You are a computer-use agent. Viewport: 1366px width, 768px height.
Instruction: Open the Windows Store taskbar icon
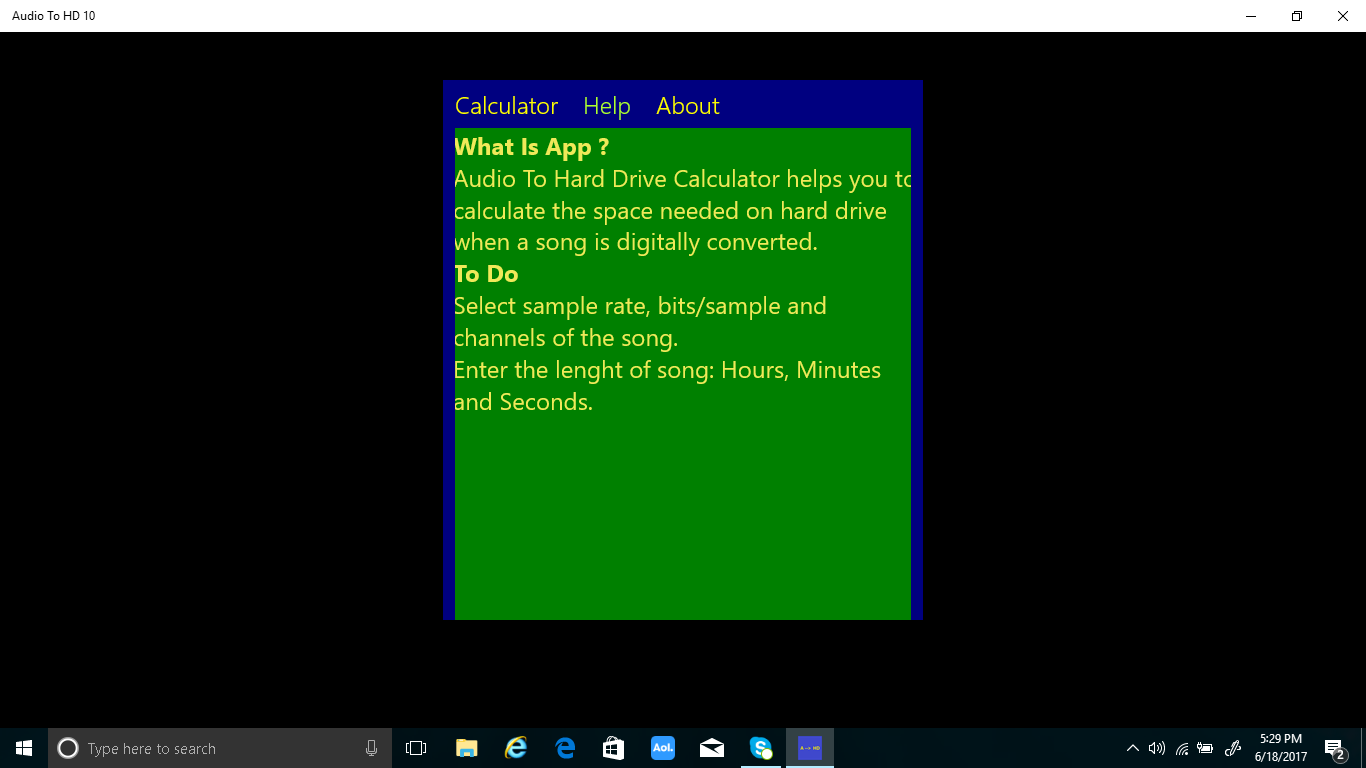[614, 748]
